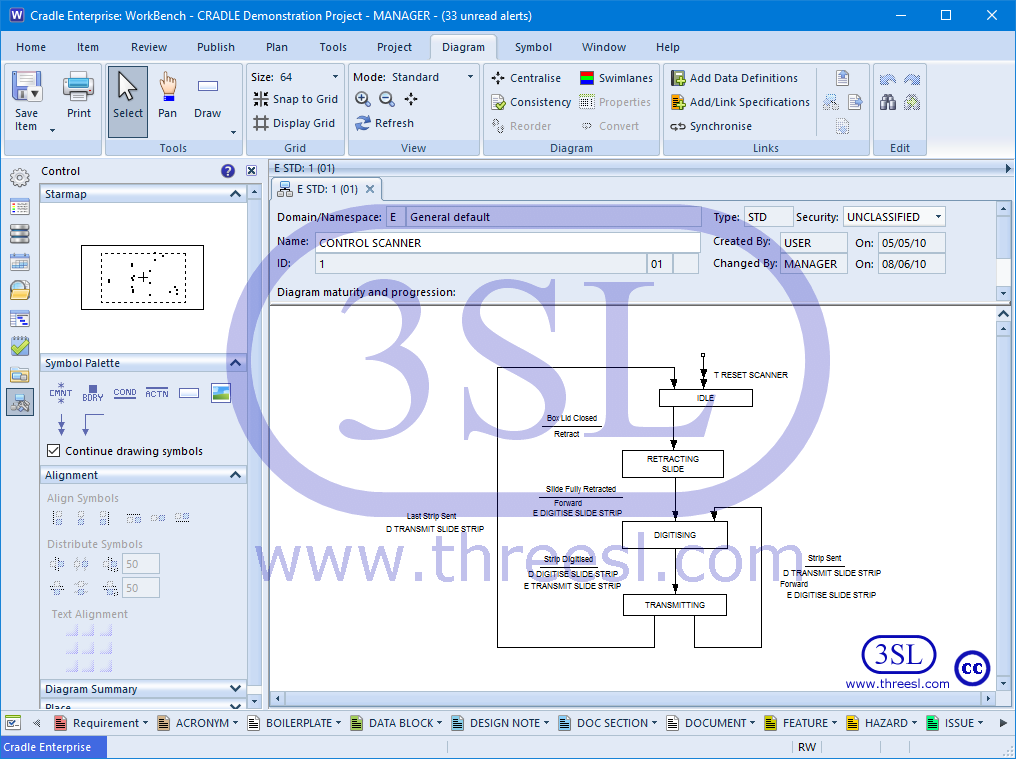Click Synchronise in Links group
The width and height of the screenshot is (1016, 759).
(x=711, y=126)
